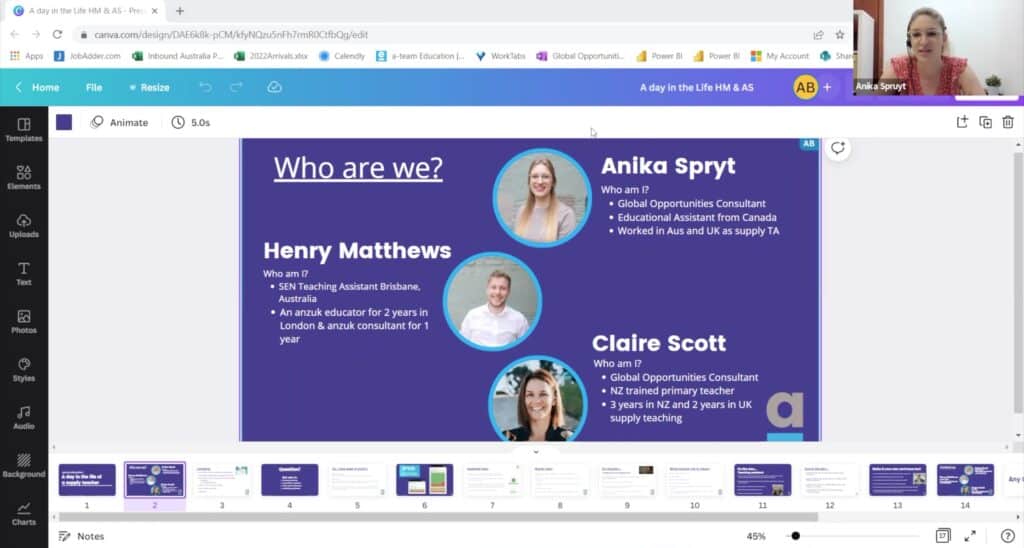Screen dimensions: 1024x548
Task: Open the Audio panel
Action: (x=23, y=417)
